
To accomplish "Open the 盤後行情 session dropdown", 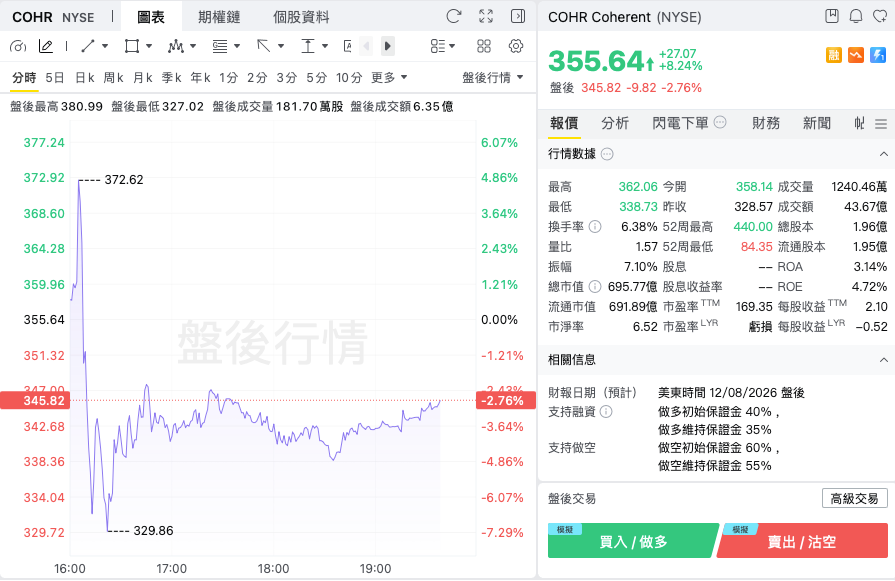I will 493,78.
